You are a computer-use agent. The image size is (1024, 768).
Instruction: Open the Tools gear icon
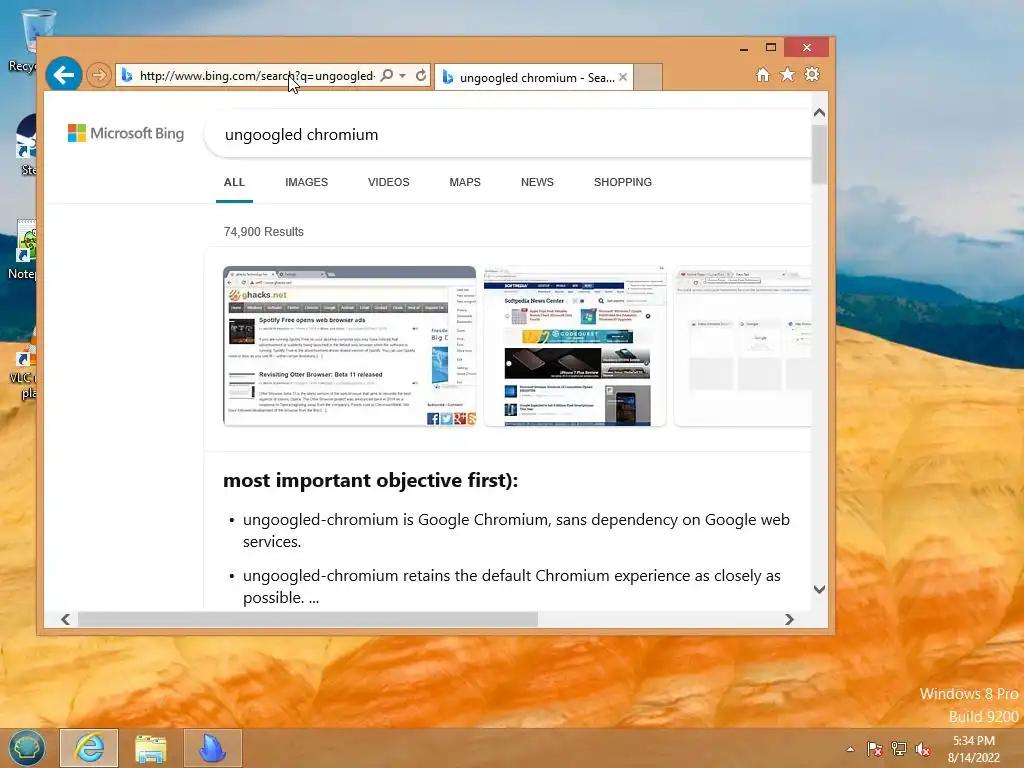tap(812, 74)
